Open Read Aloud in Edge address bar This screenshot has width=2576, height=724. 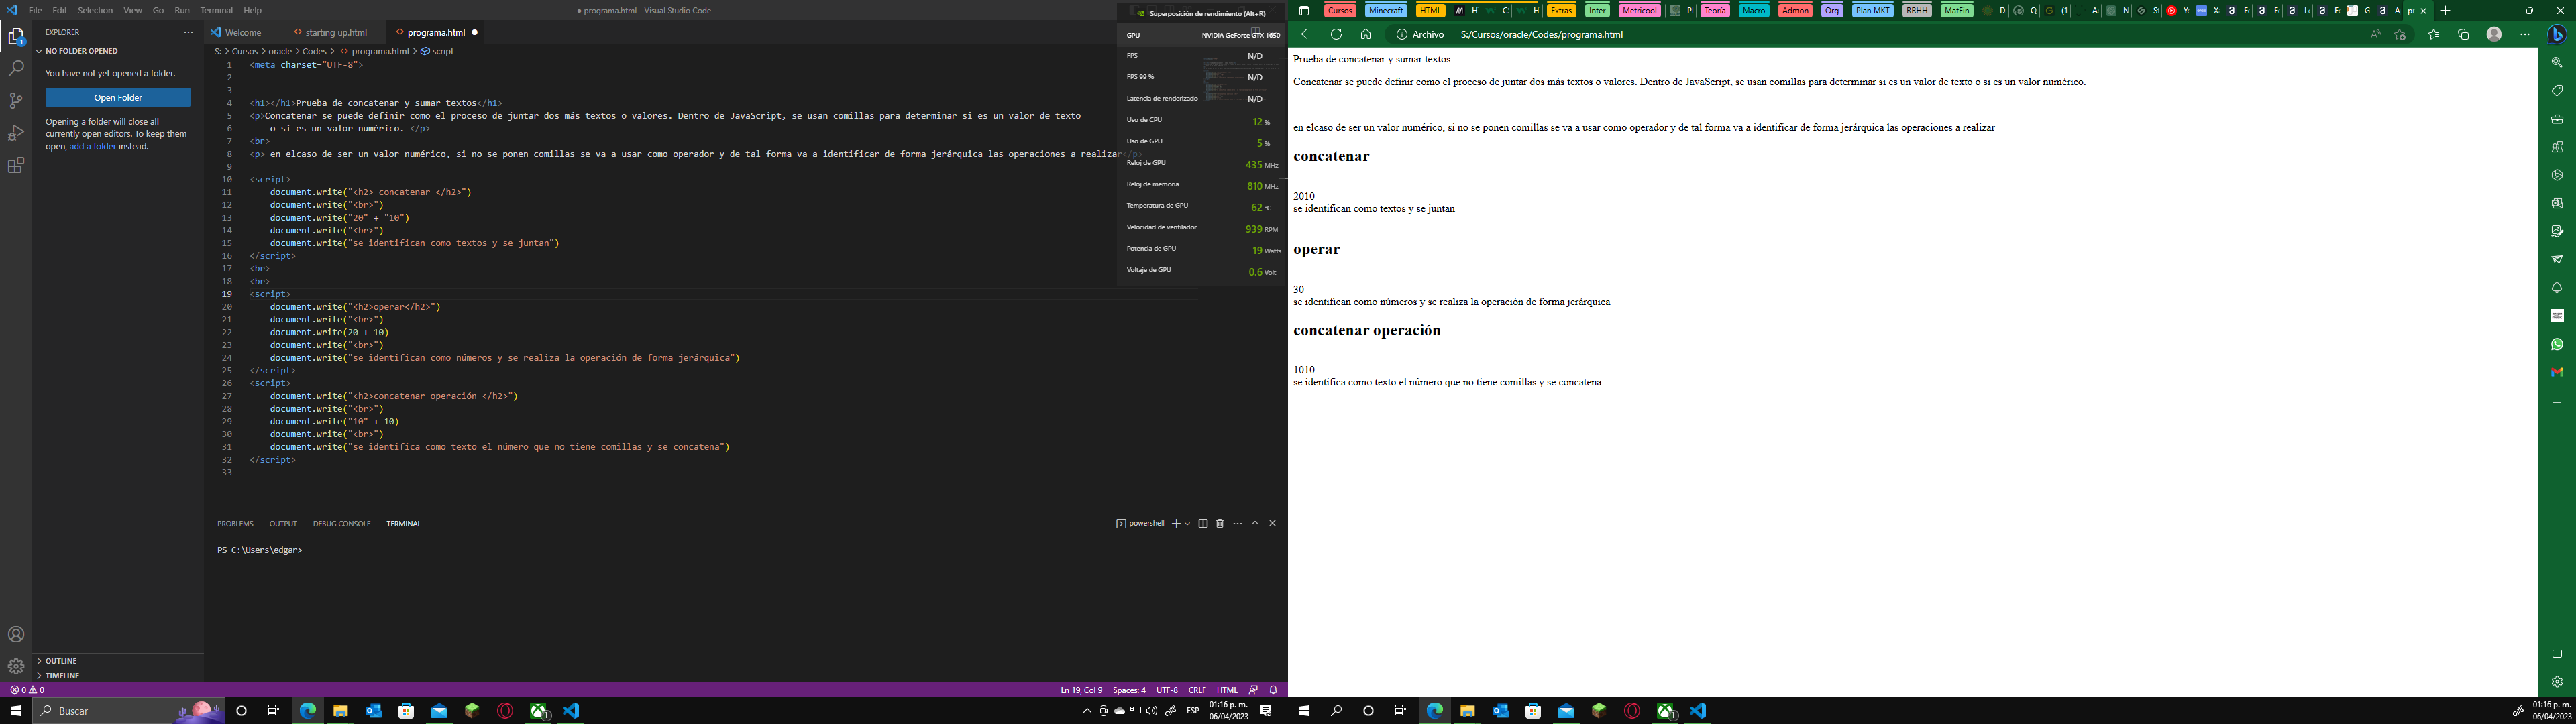[2375, 34]
